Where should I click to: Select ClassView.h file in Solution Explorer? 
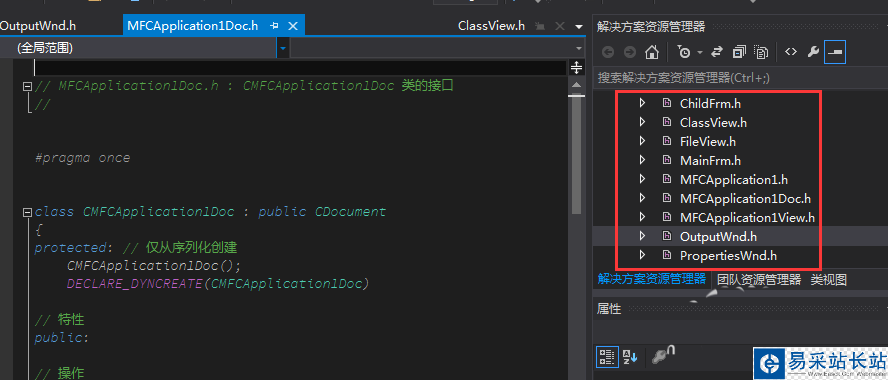click(713, 122)
